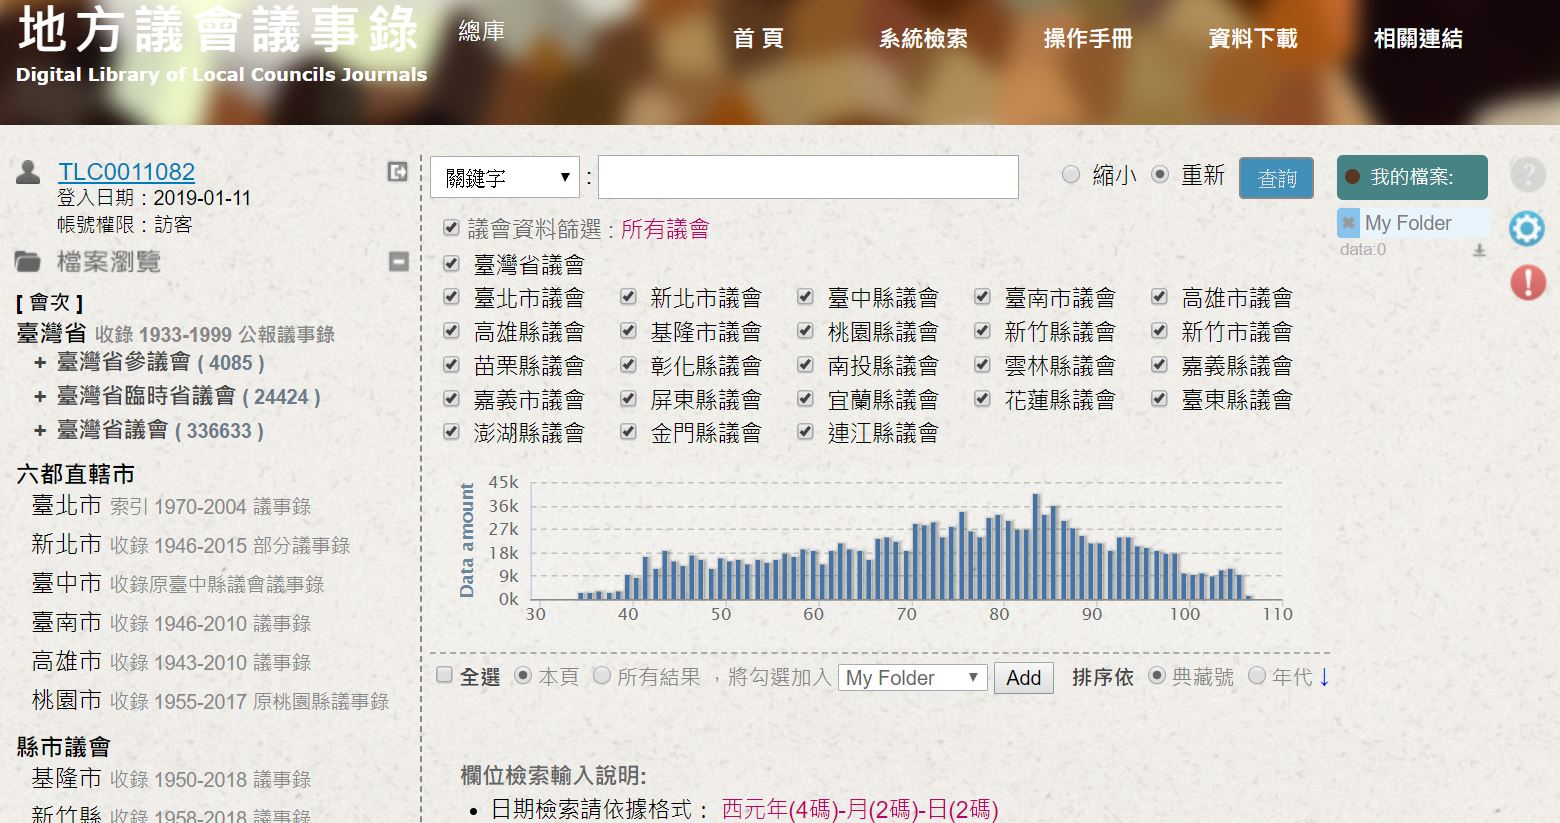The image size is (1560, 823).
Task: Expand the 臺灣省參議會 tree node
Action: coord(40,363)
